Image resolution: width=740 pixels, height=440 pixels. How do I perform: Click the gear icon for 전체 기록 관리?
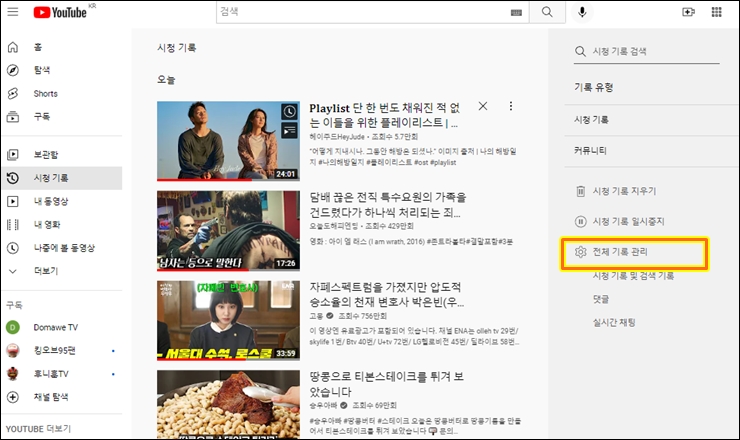click(x=580, y=252)
